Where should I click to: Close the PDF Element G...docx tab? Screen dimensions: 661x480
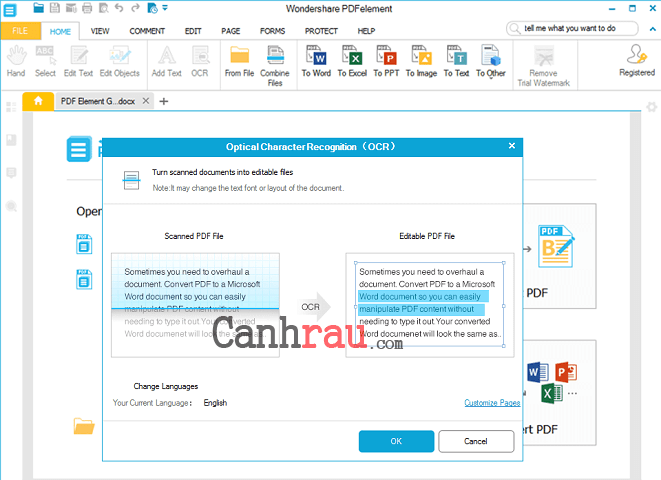point(145,101)
